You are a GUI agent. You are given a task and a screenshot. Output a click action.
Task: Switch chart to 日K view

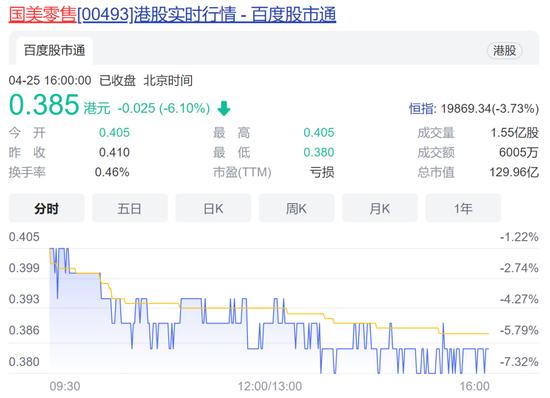(213, 209)
